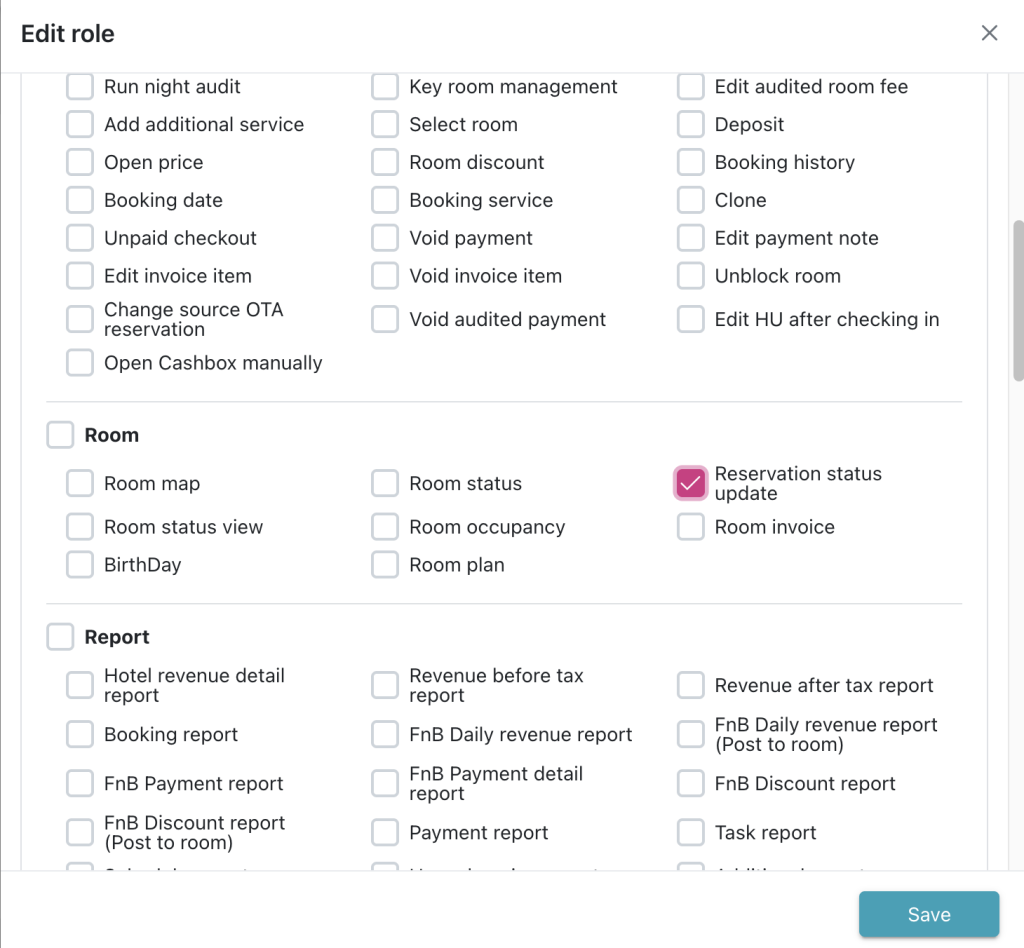Uncheck Reservation status update permission
This screenshot has width=1024, height=948.
(690, 483)
